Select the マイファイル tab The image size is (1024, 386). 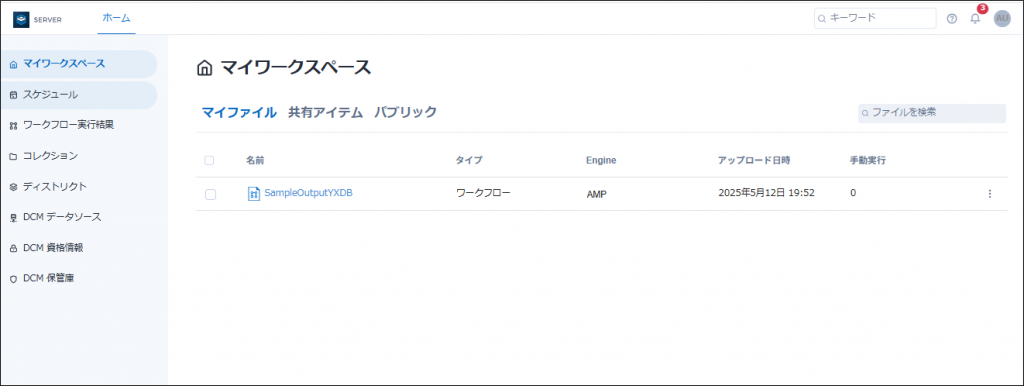(239, 112)
